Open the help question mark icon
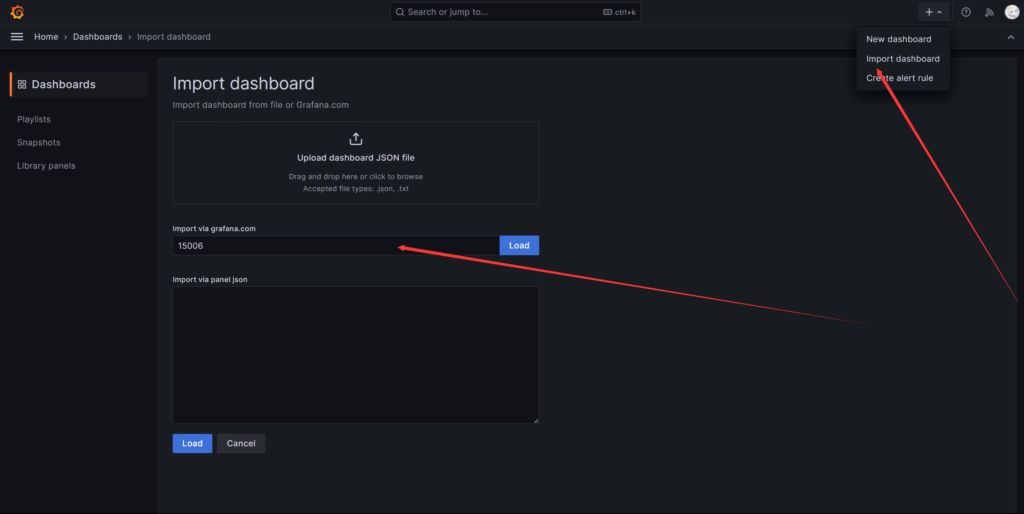 (x=966, y=12)
